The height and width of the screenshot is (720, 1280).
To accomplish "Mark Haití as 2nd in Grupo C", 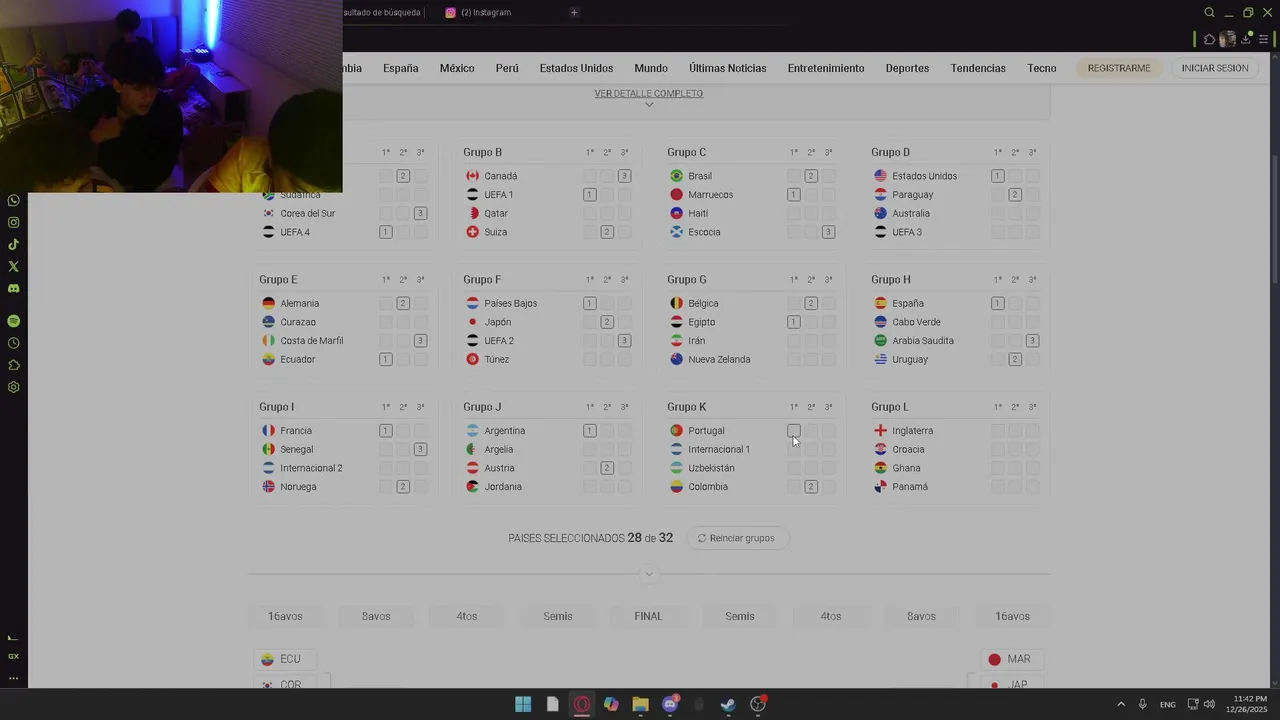I will click(811, 213).
